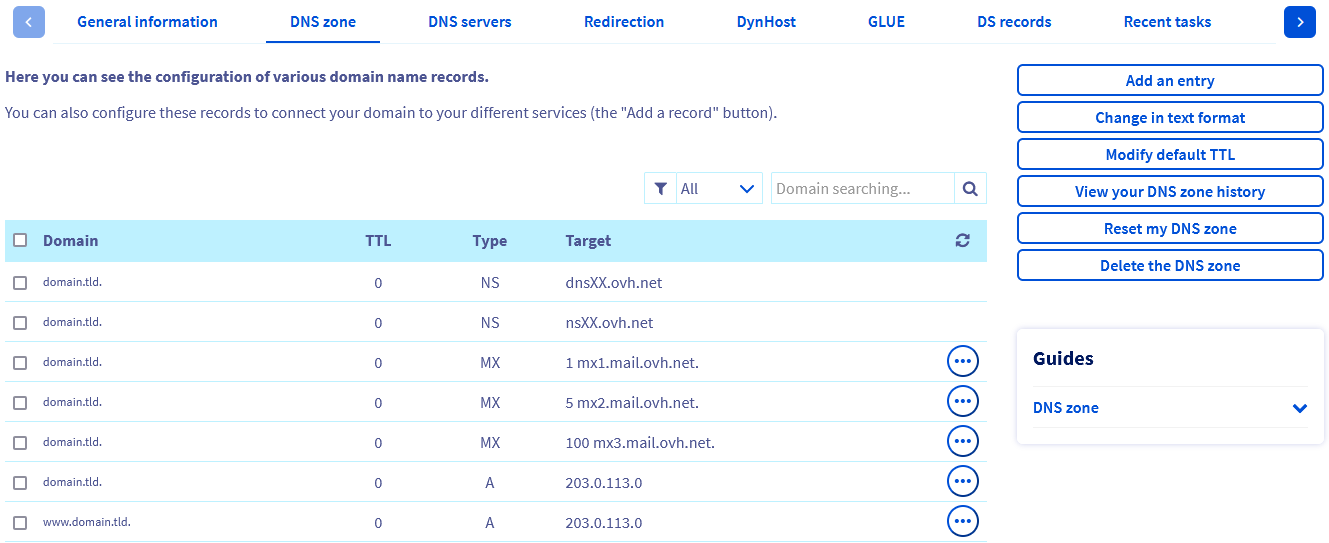Focus the Domain searching input field
The width and height of the screenshot is (1329, 543).
(862, 188)
